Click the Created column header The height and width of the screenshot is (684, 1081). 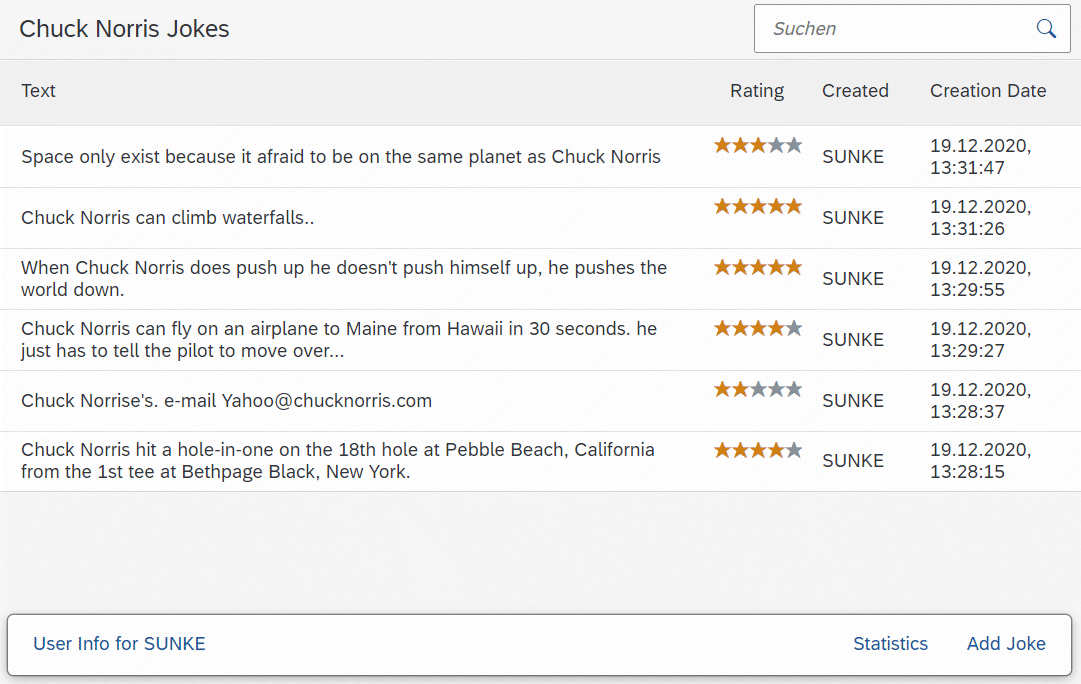coord(855,91)
